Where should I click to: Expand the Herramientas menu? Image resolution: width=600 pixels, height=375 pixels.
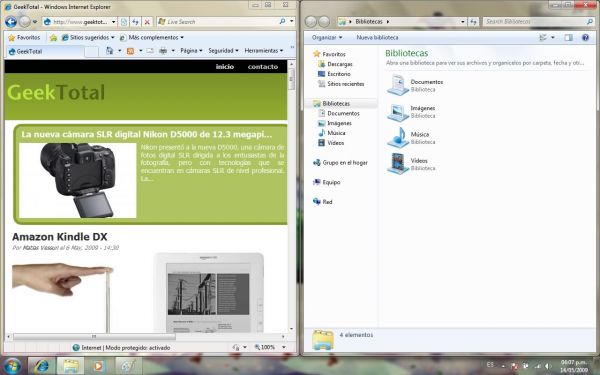[264, 51]
